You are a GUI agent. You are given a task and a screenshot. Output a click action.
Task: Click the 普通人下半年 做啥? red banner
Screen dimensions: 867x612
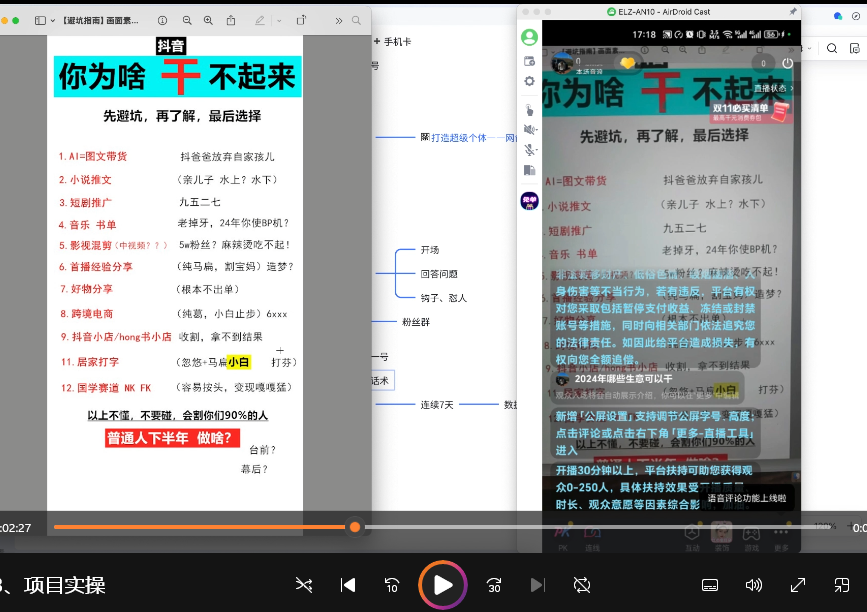tap(173, 438)
